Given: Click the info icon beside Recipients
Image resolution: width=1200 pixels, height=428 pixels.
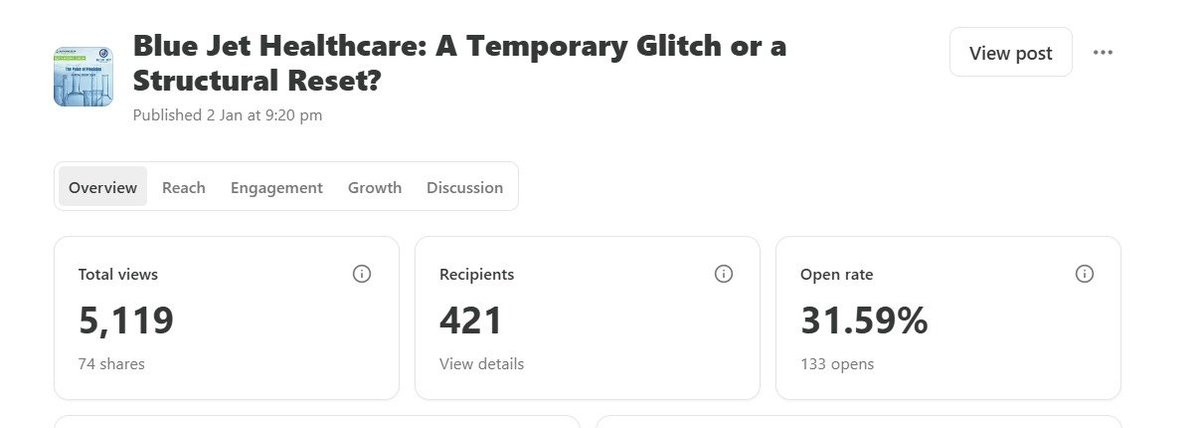Looking at the screenshot, I should point(724,274).
